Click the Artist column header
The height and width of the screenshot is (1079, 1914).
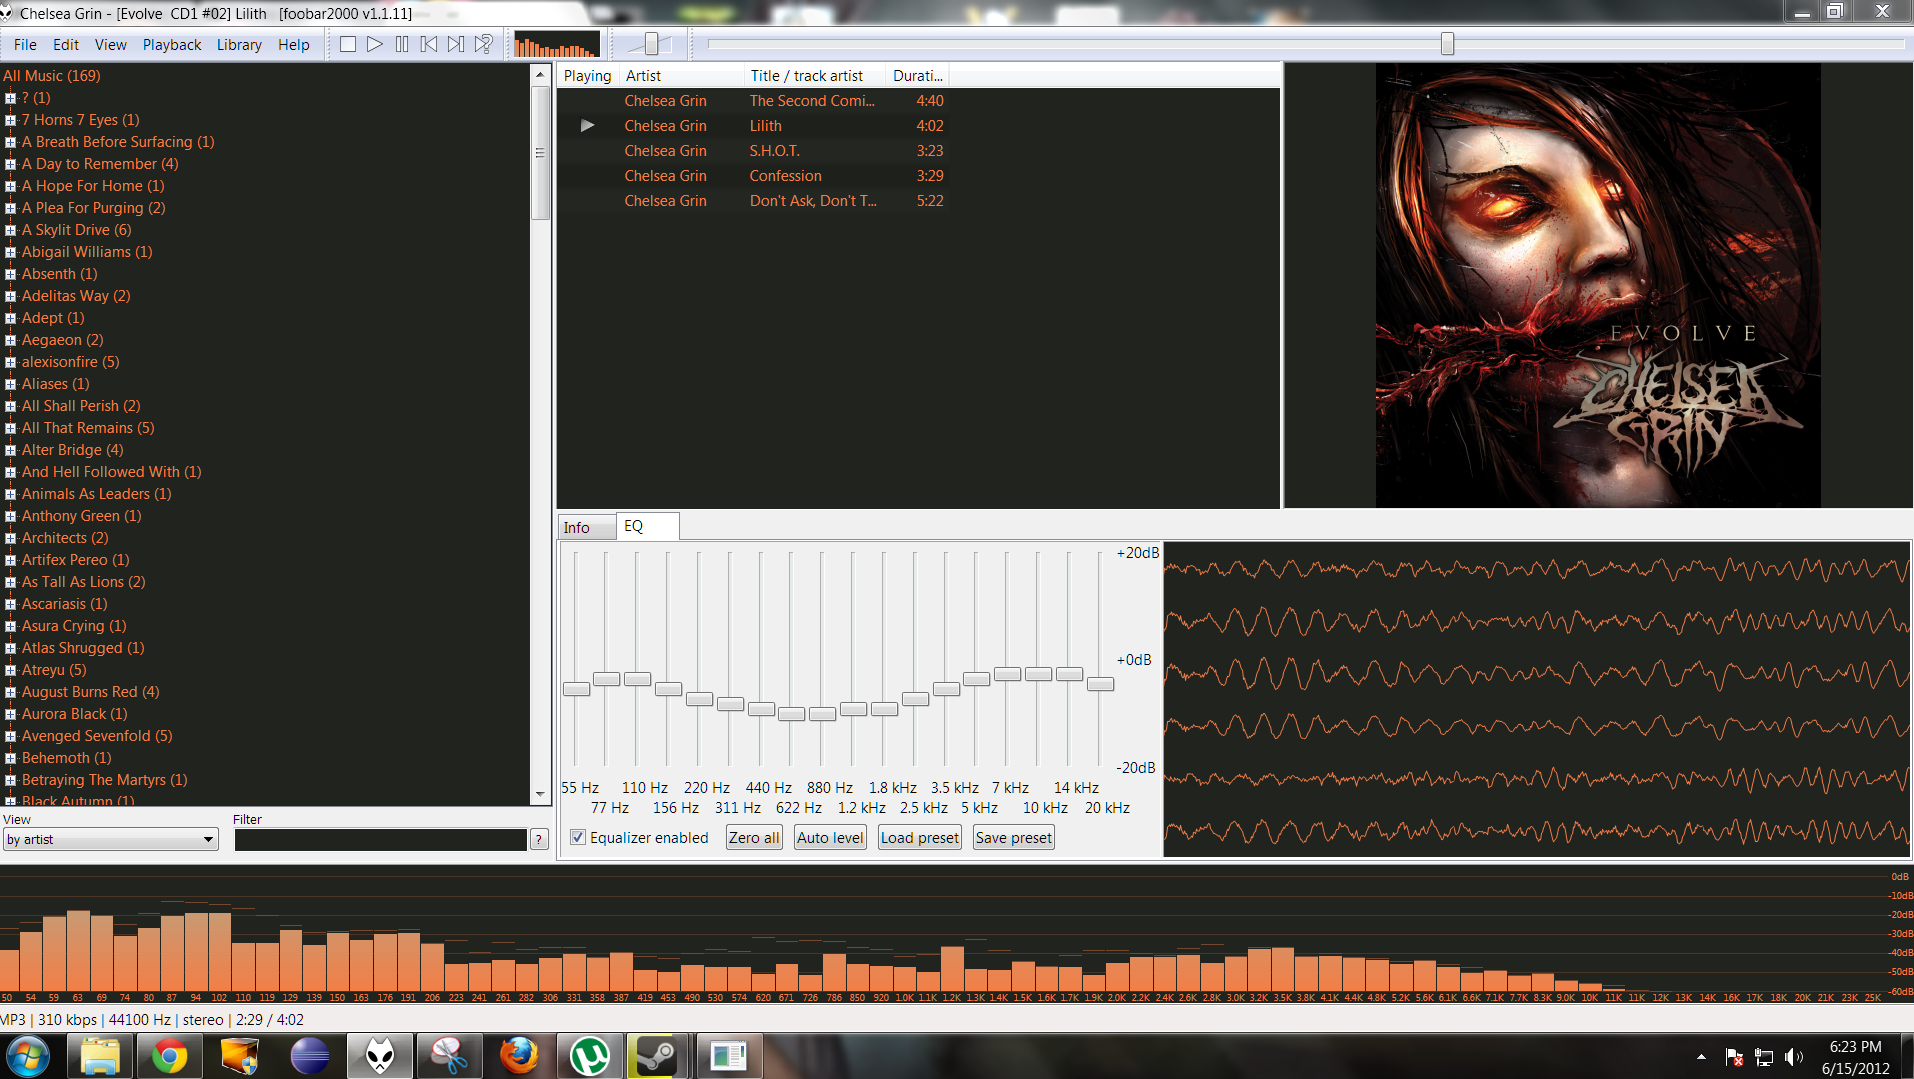coord(682,76)
